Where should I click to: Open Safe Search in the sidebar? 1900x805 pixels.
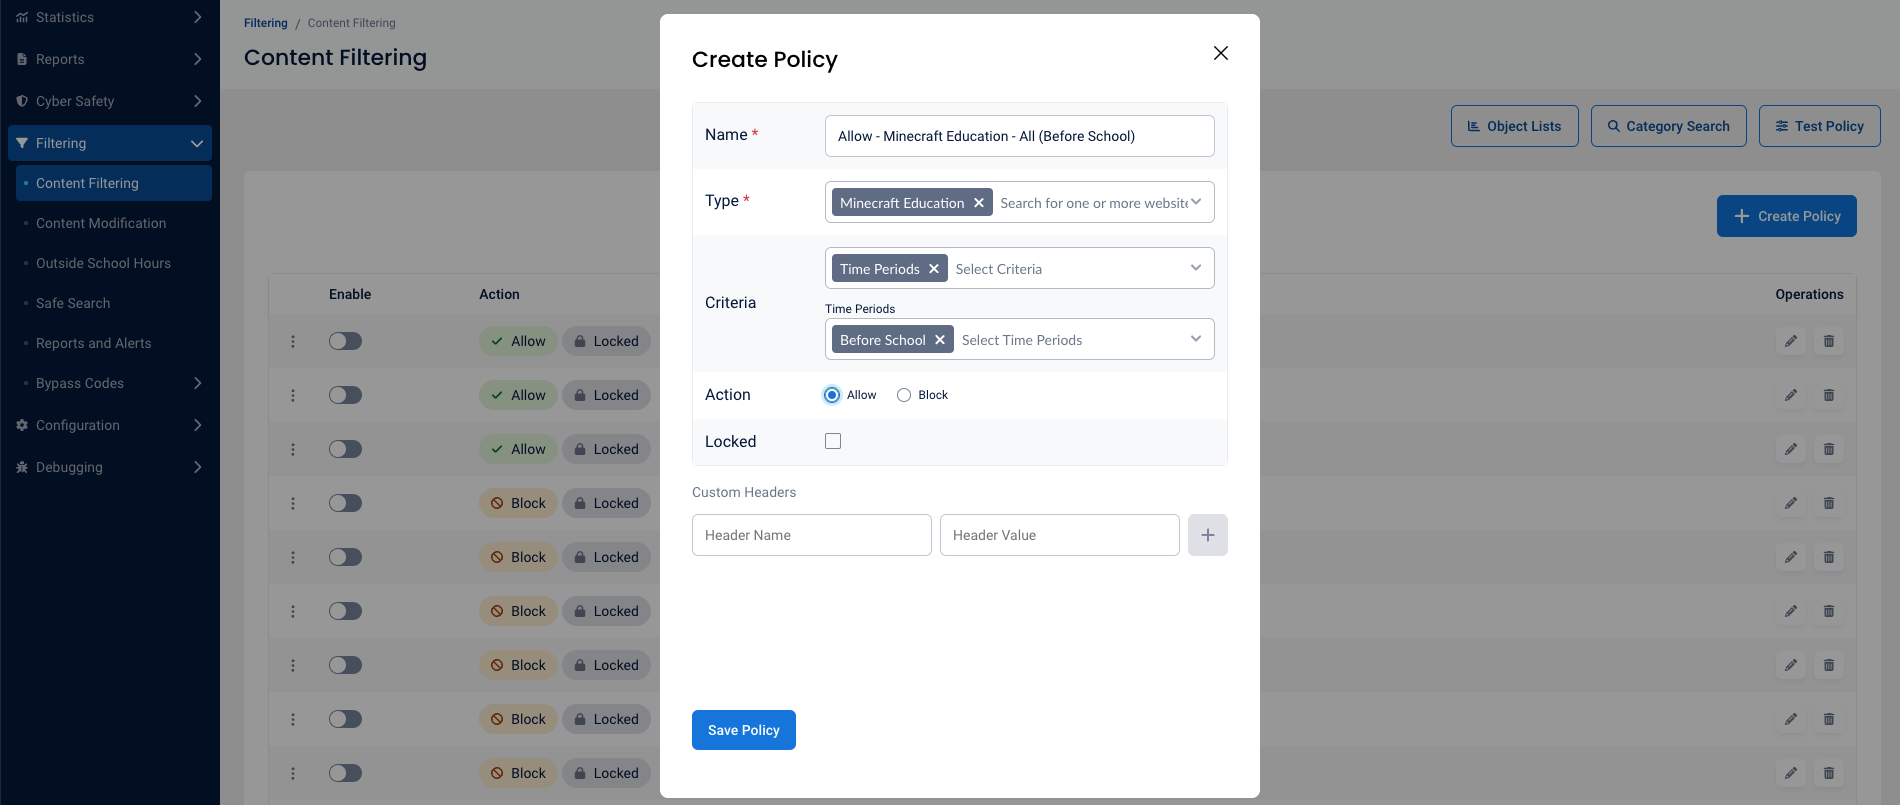73,303
